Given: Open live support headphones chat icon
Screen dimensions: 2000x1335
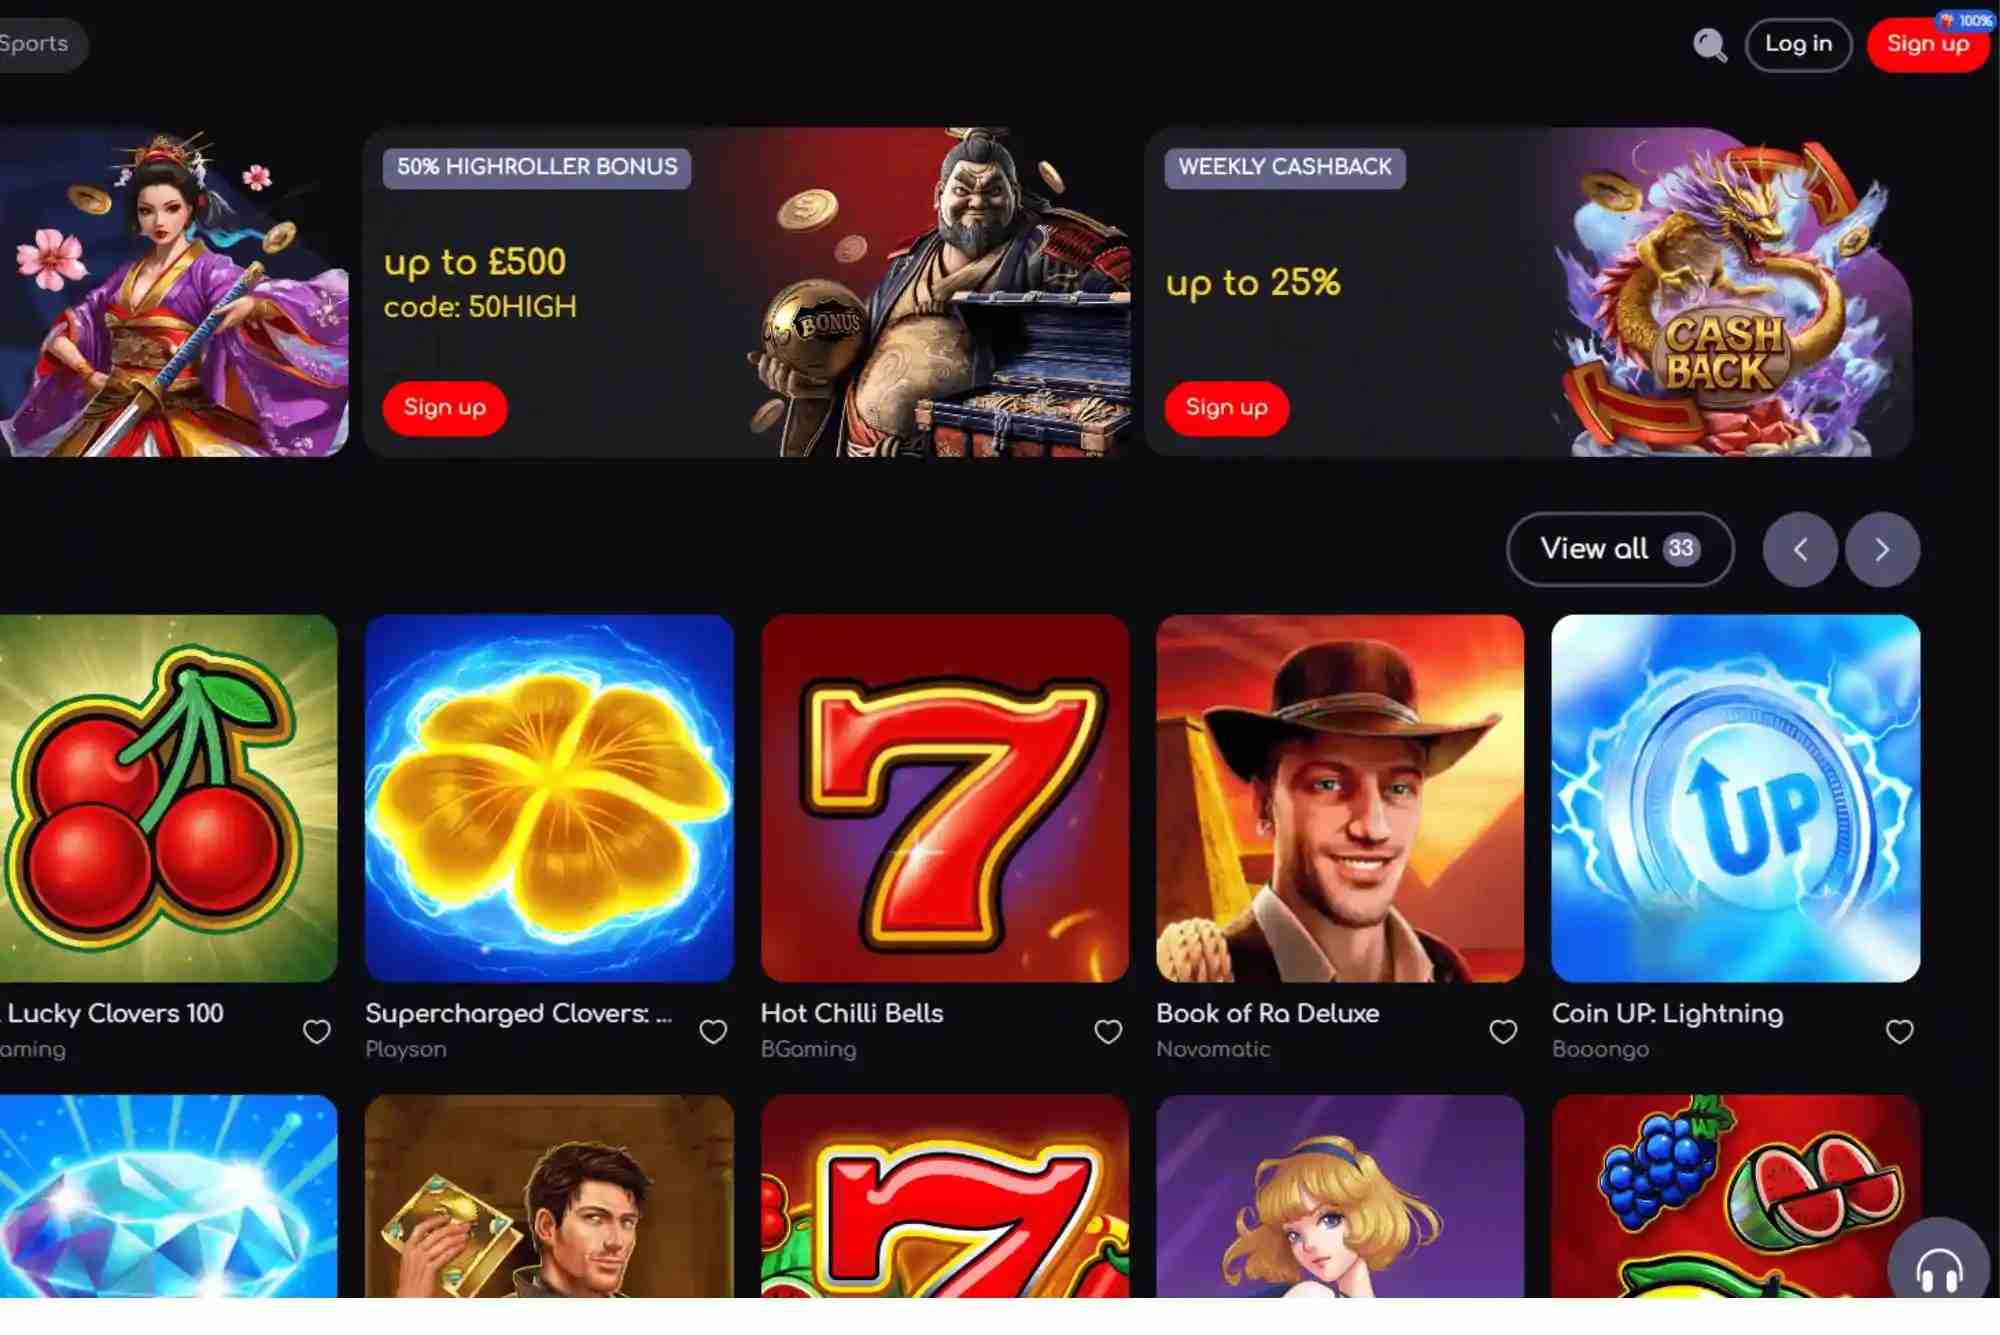Looking at the screenshot, I should (x=1938, y=1266).
